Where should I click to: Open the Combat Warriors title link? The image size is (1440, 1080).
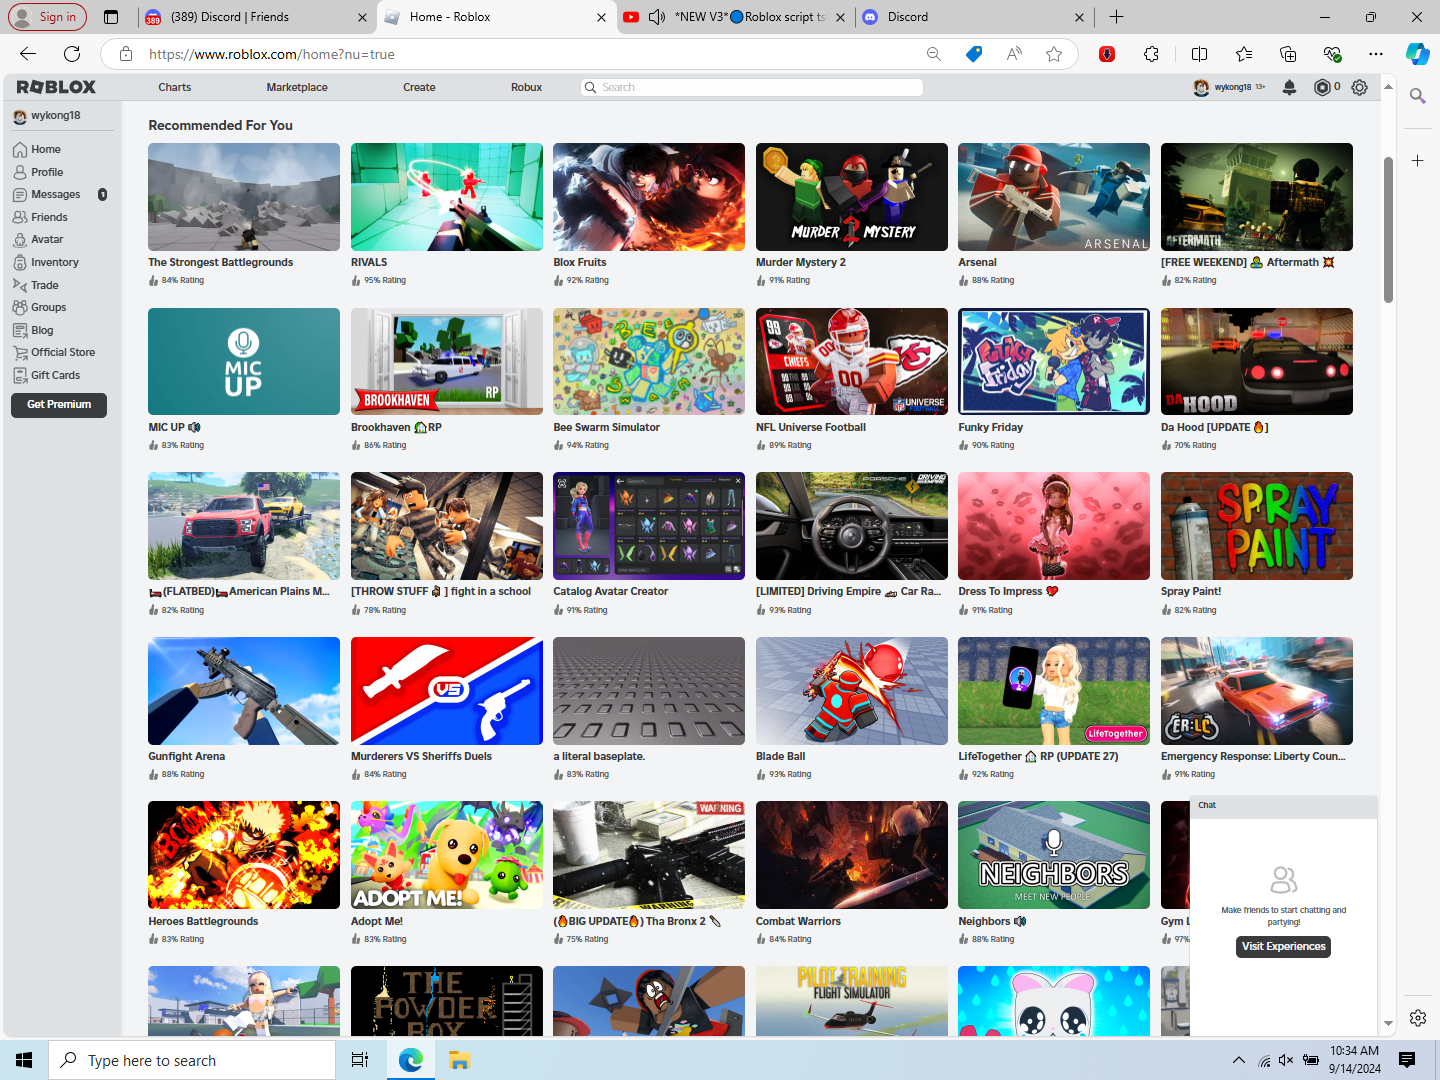pos(798,922)
